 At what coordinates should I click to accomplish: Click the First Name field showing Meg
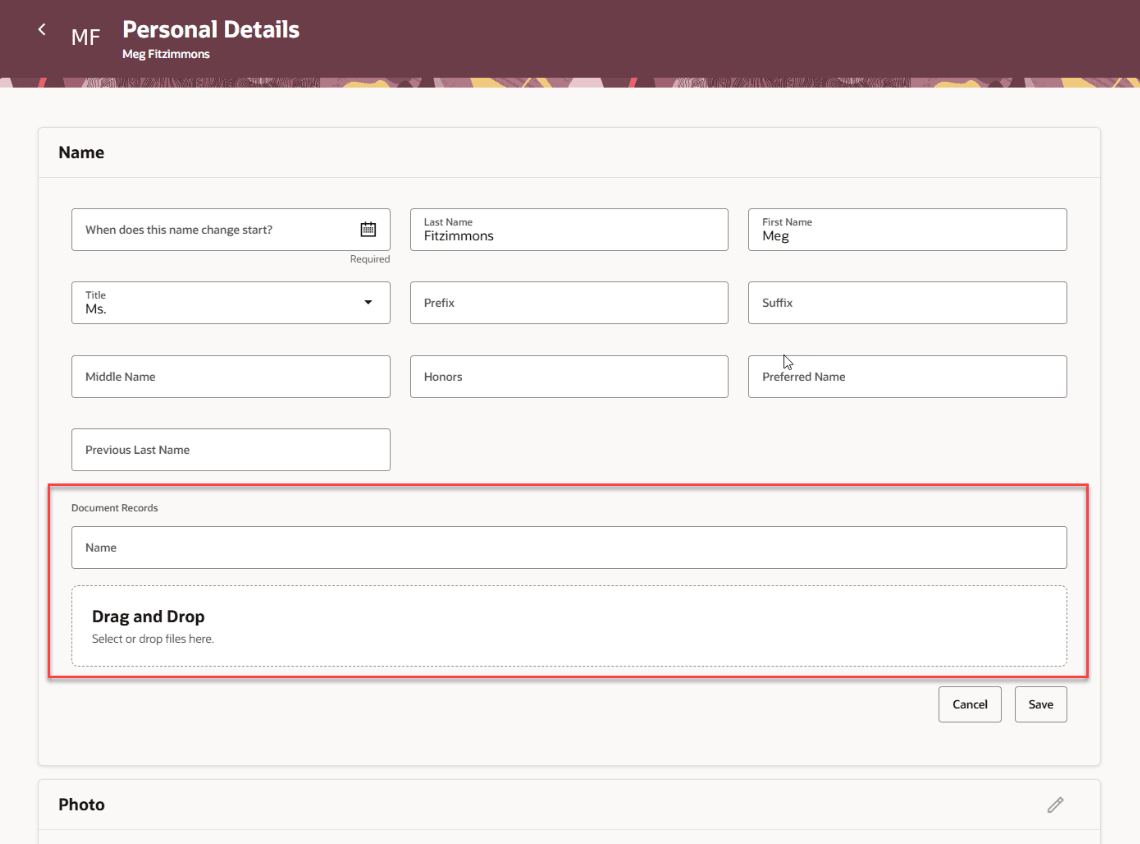[x=907, y=234]
